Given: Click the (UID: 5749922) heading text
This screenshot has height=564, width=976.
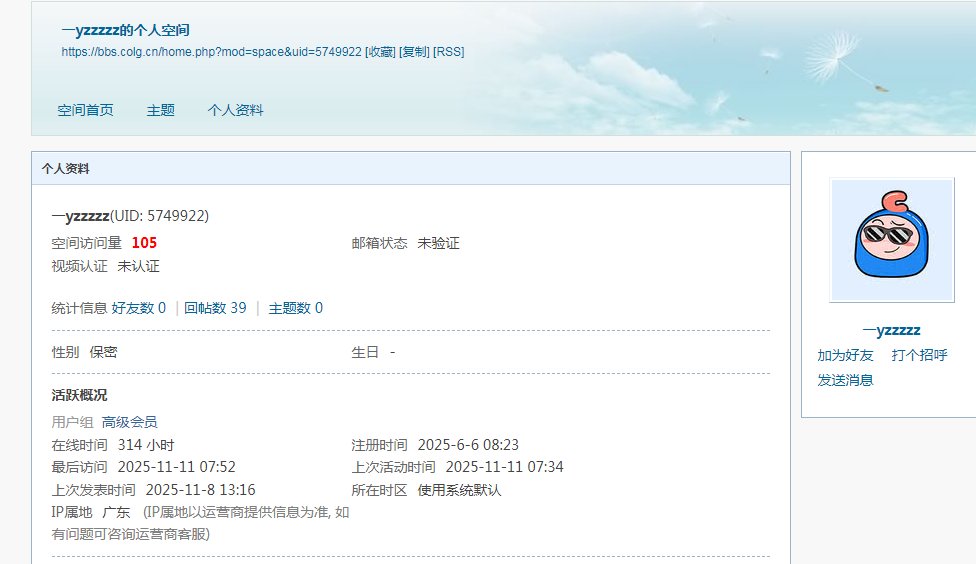Looking at the screenshot, I should click(159, 215).
